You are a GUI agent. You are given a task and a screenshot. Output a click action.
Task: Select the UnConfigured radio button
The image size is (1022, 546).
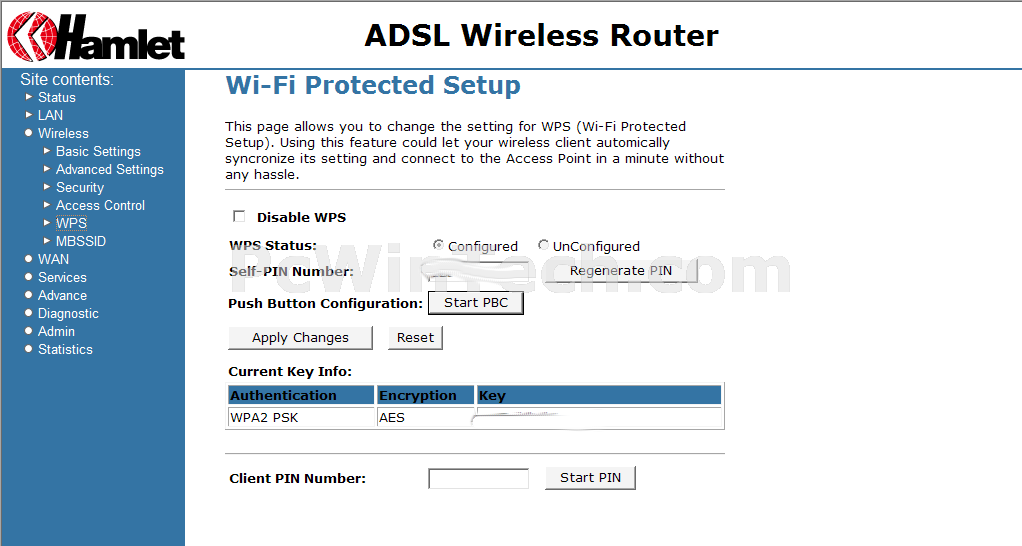543,245
